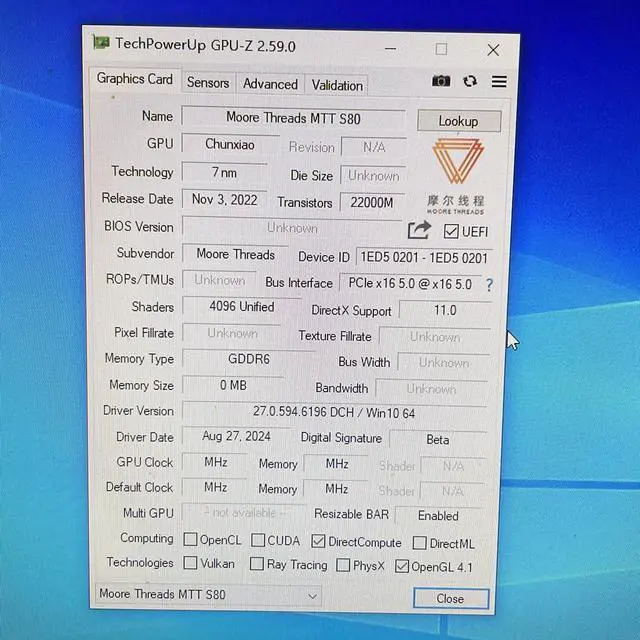Image resolution: width=640 pixels, height=640 pixels.
Task: Click the Default Clock MHz field
Action: 215,487
